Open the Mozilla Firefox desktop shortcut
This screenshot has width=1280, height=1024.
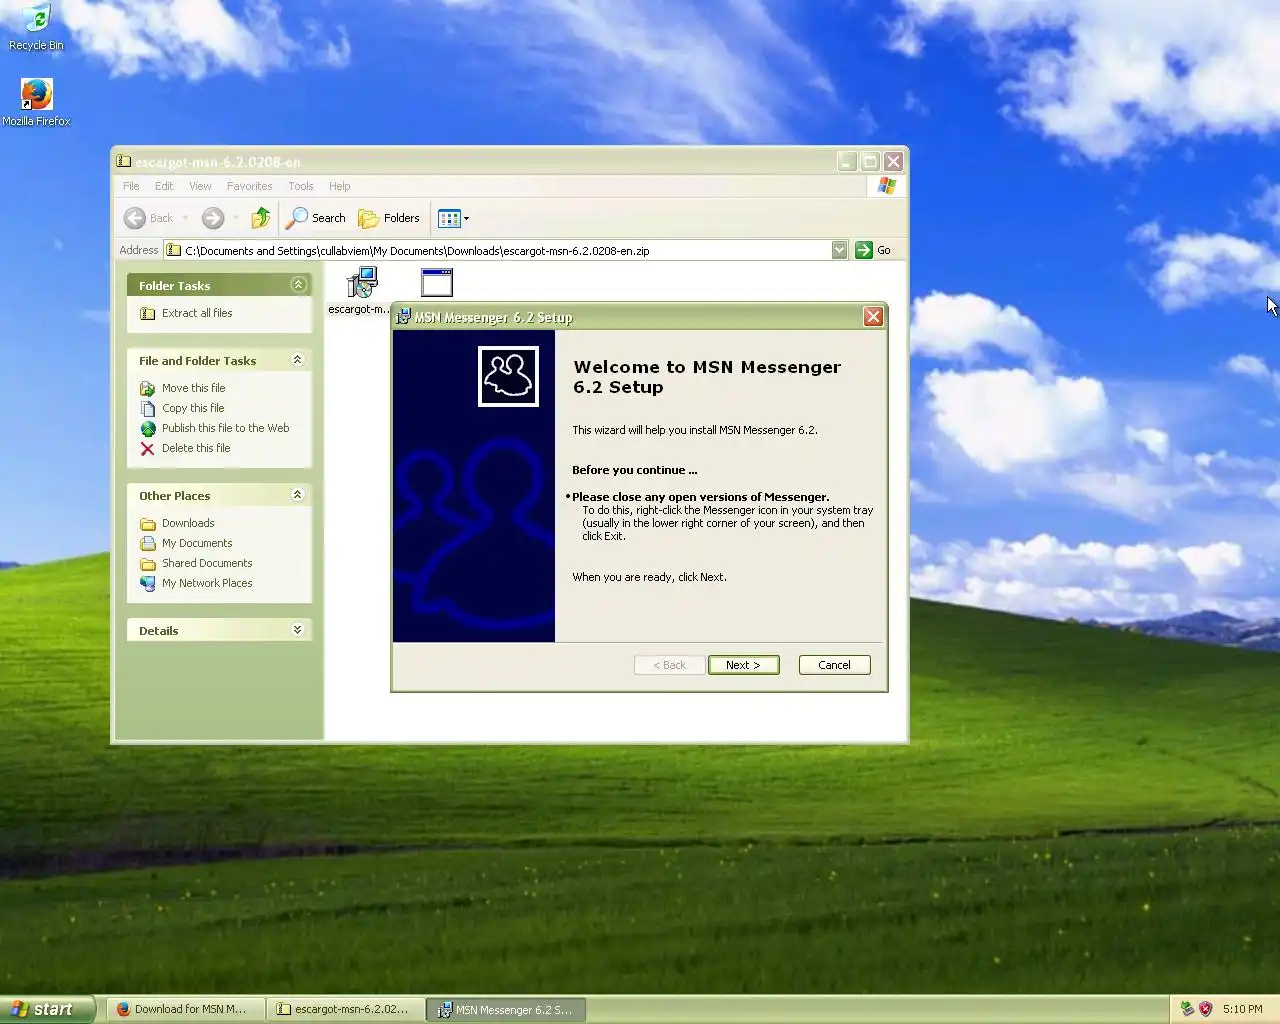coord(36,103)
